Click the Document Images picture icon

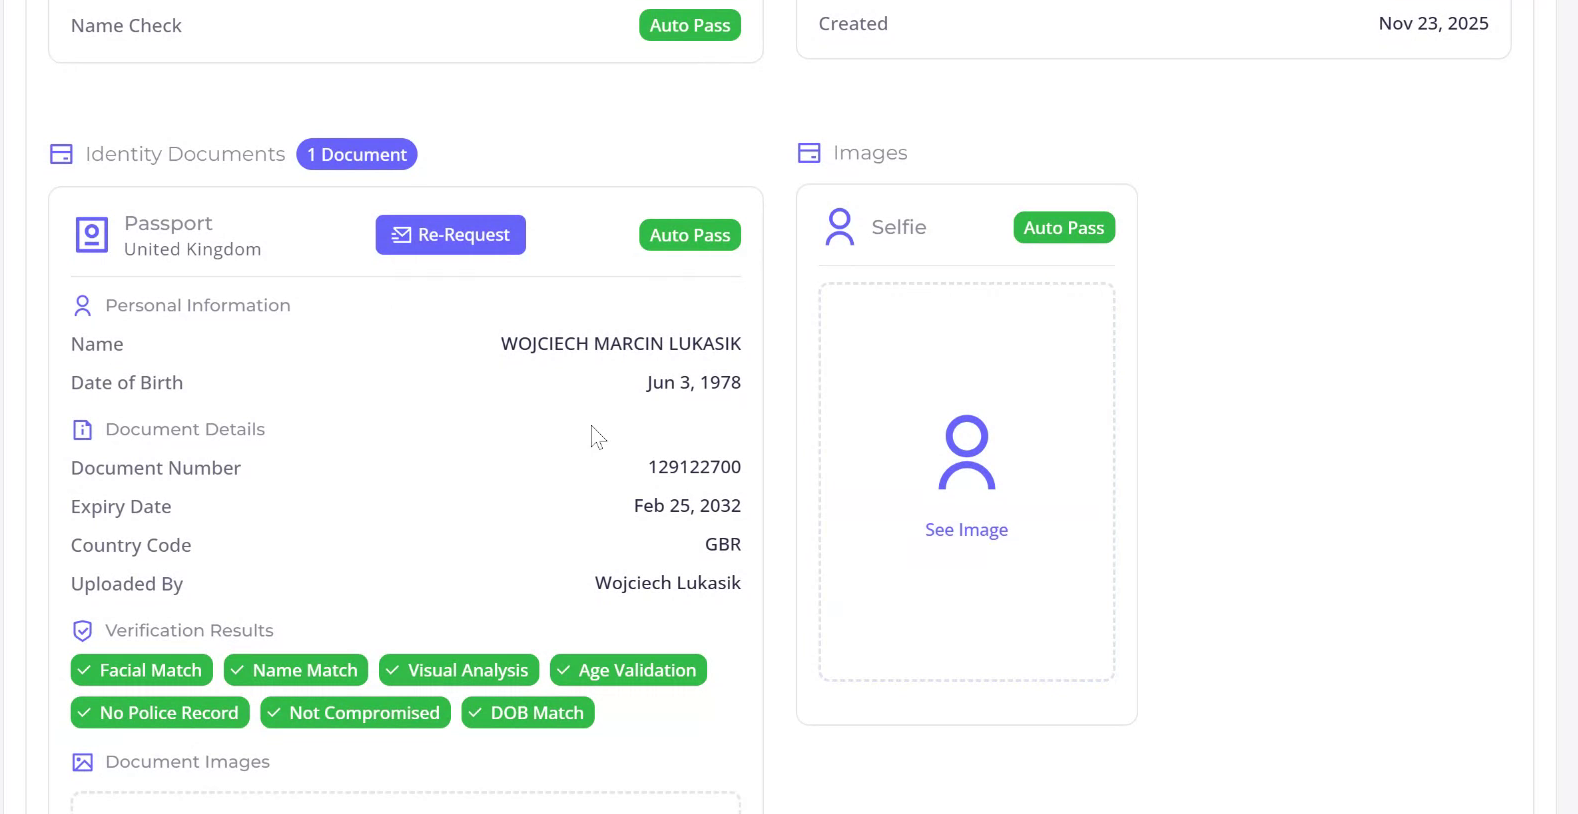83,762
